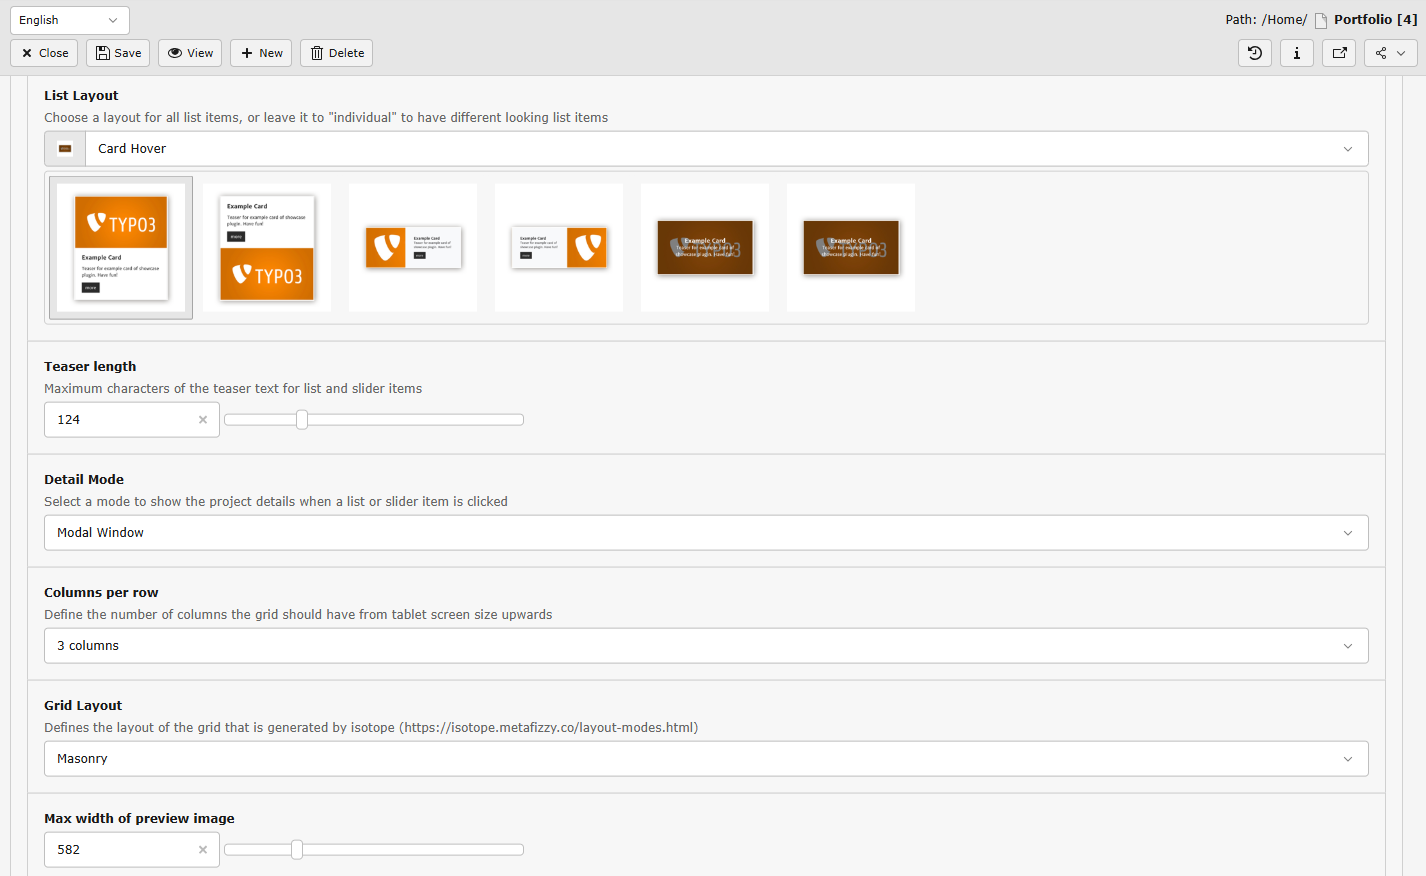Choose the image-left horizontal card layout

(x=413, y=248)
